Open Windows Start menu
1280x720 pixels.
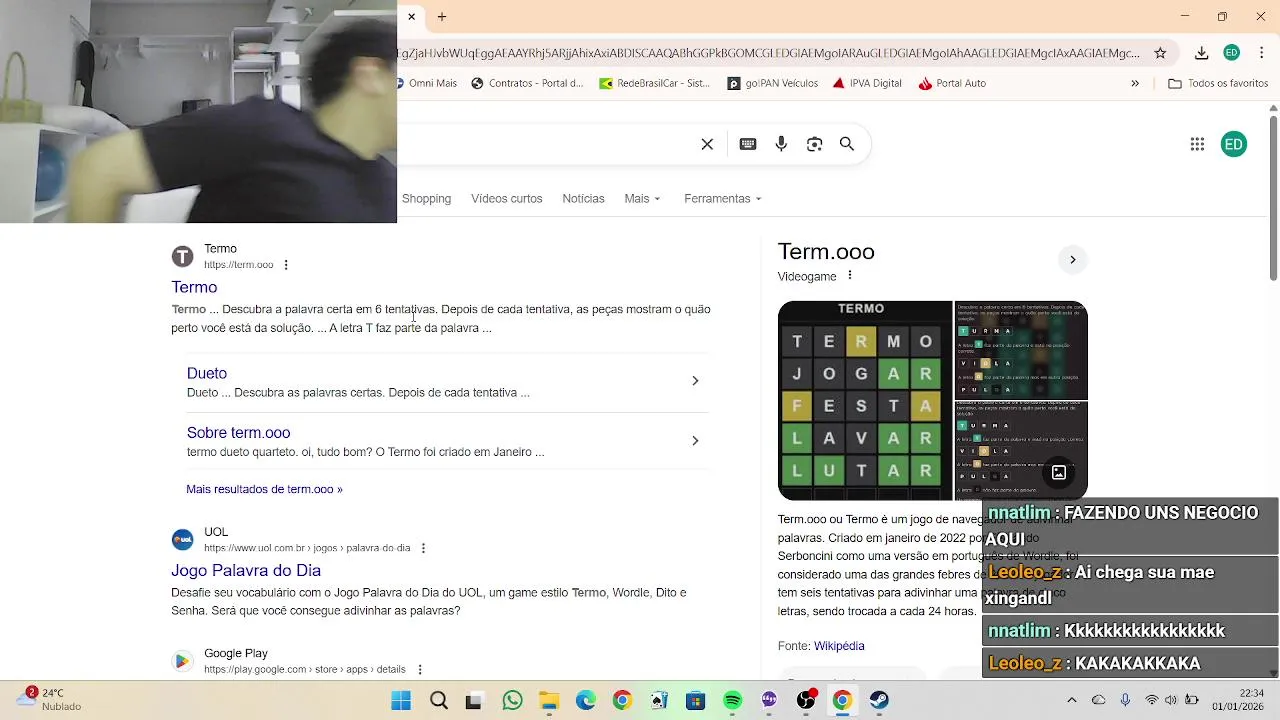pos(401,700)
